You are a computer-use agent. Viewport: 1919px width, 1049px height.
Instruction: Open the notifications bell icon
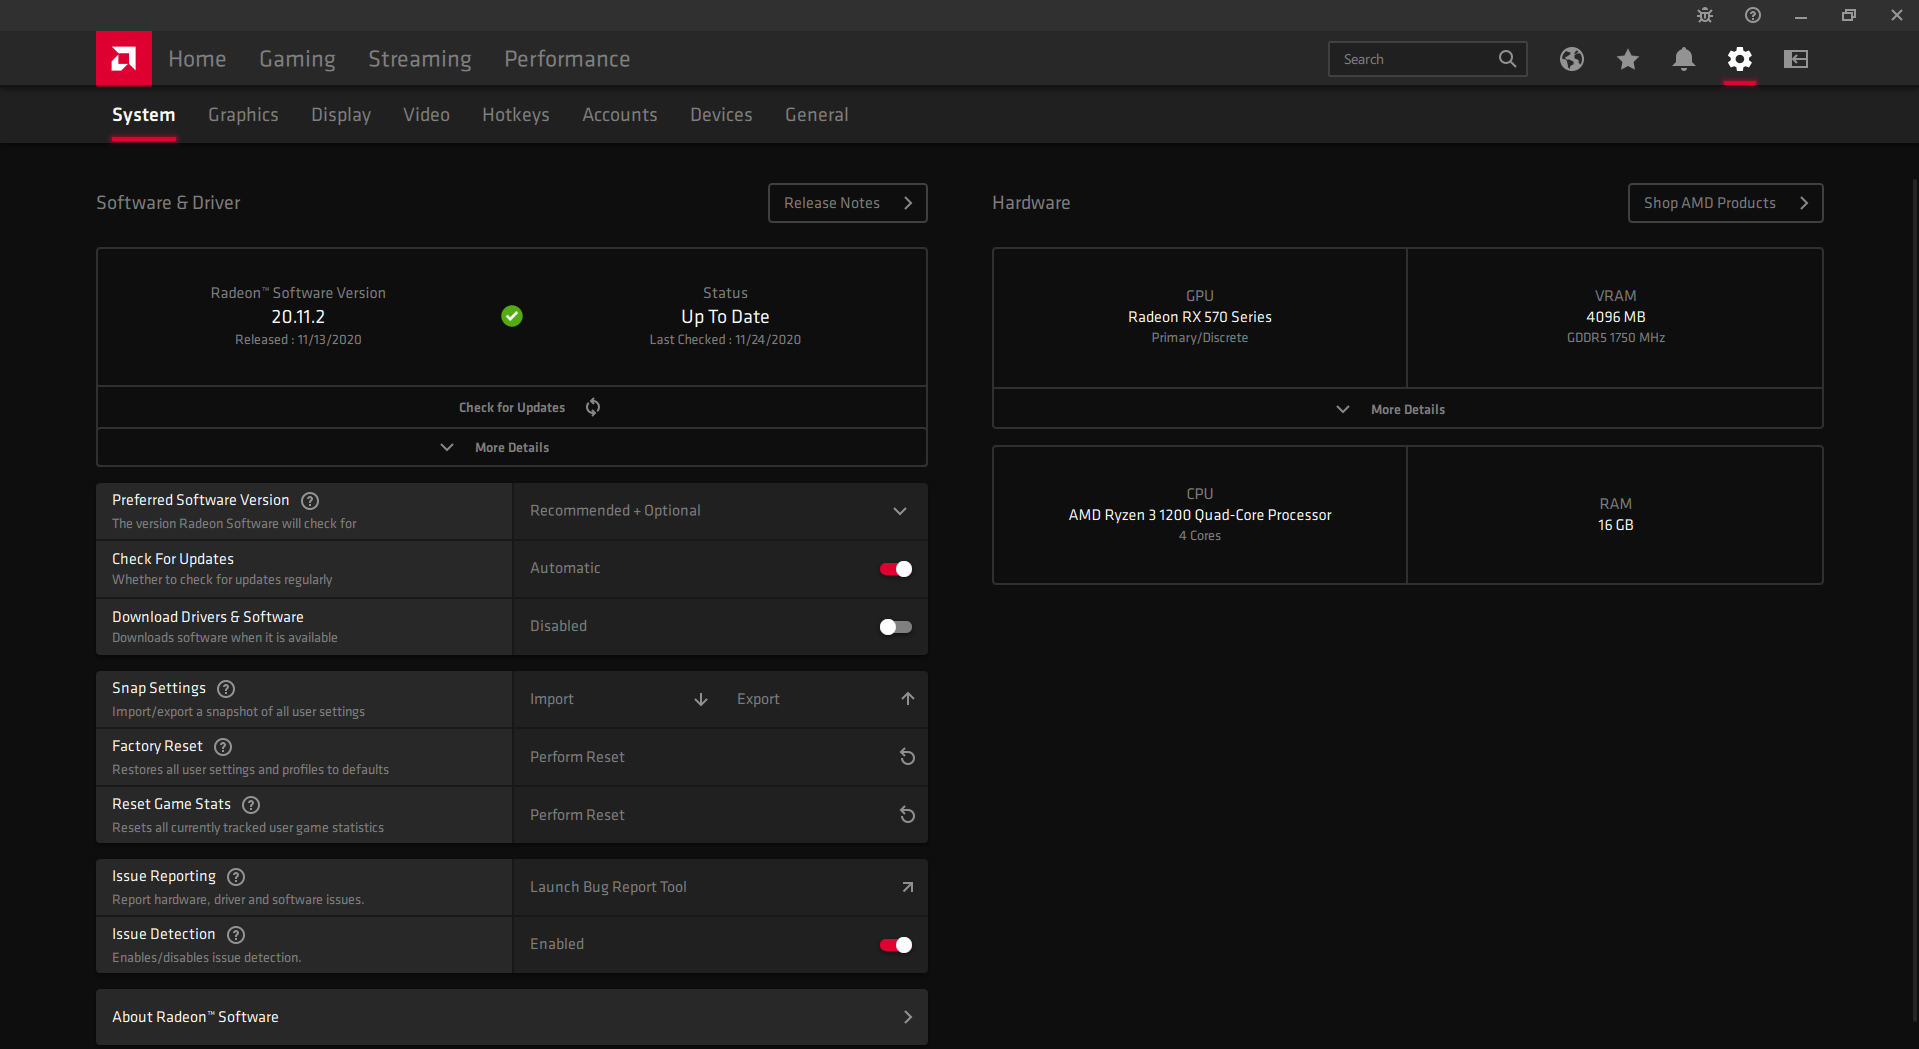pyautogui.click(x=1684, y=59)
